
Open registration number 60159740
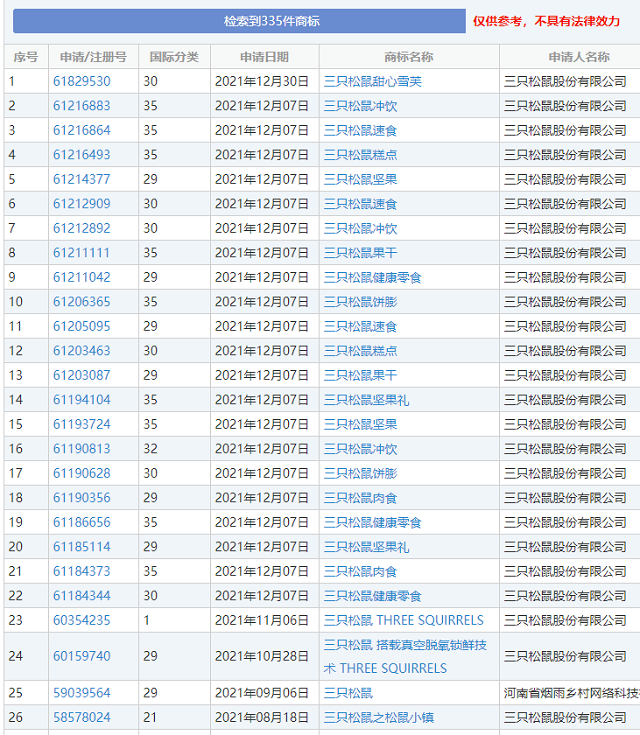tap(82, 656)
